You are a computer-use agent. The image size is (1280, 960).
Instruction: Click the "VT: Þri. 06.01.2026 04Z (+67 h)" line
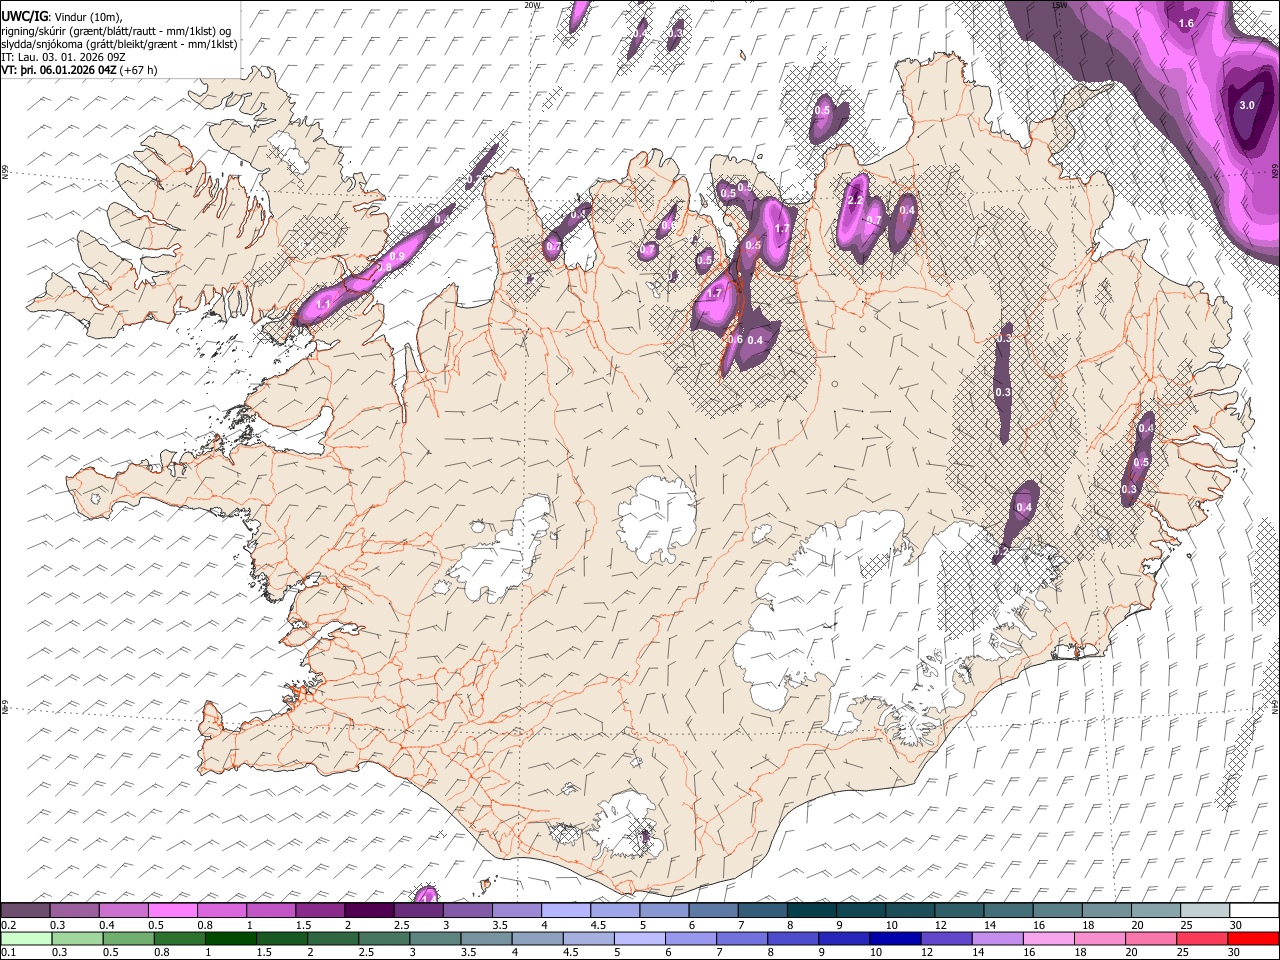click(x=79, y=71)
